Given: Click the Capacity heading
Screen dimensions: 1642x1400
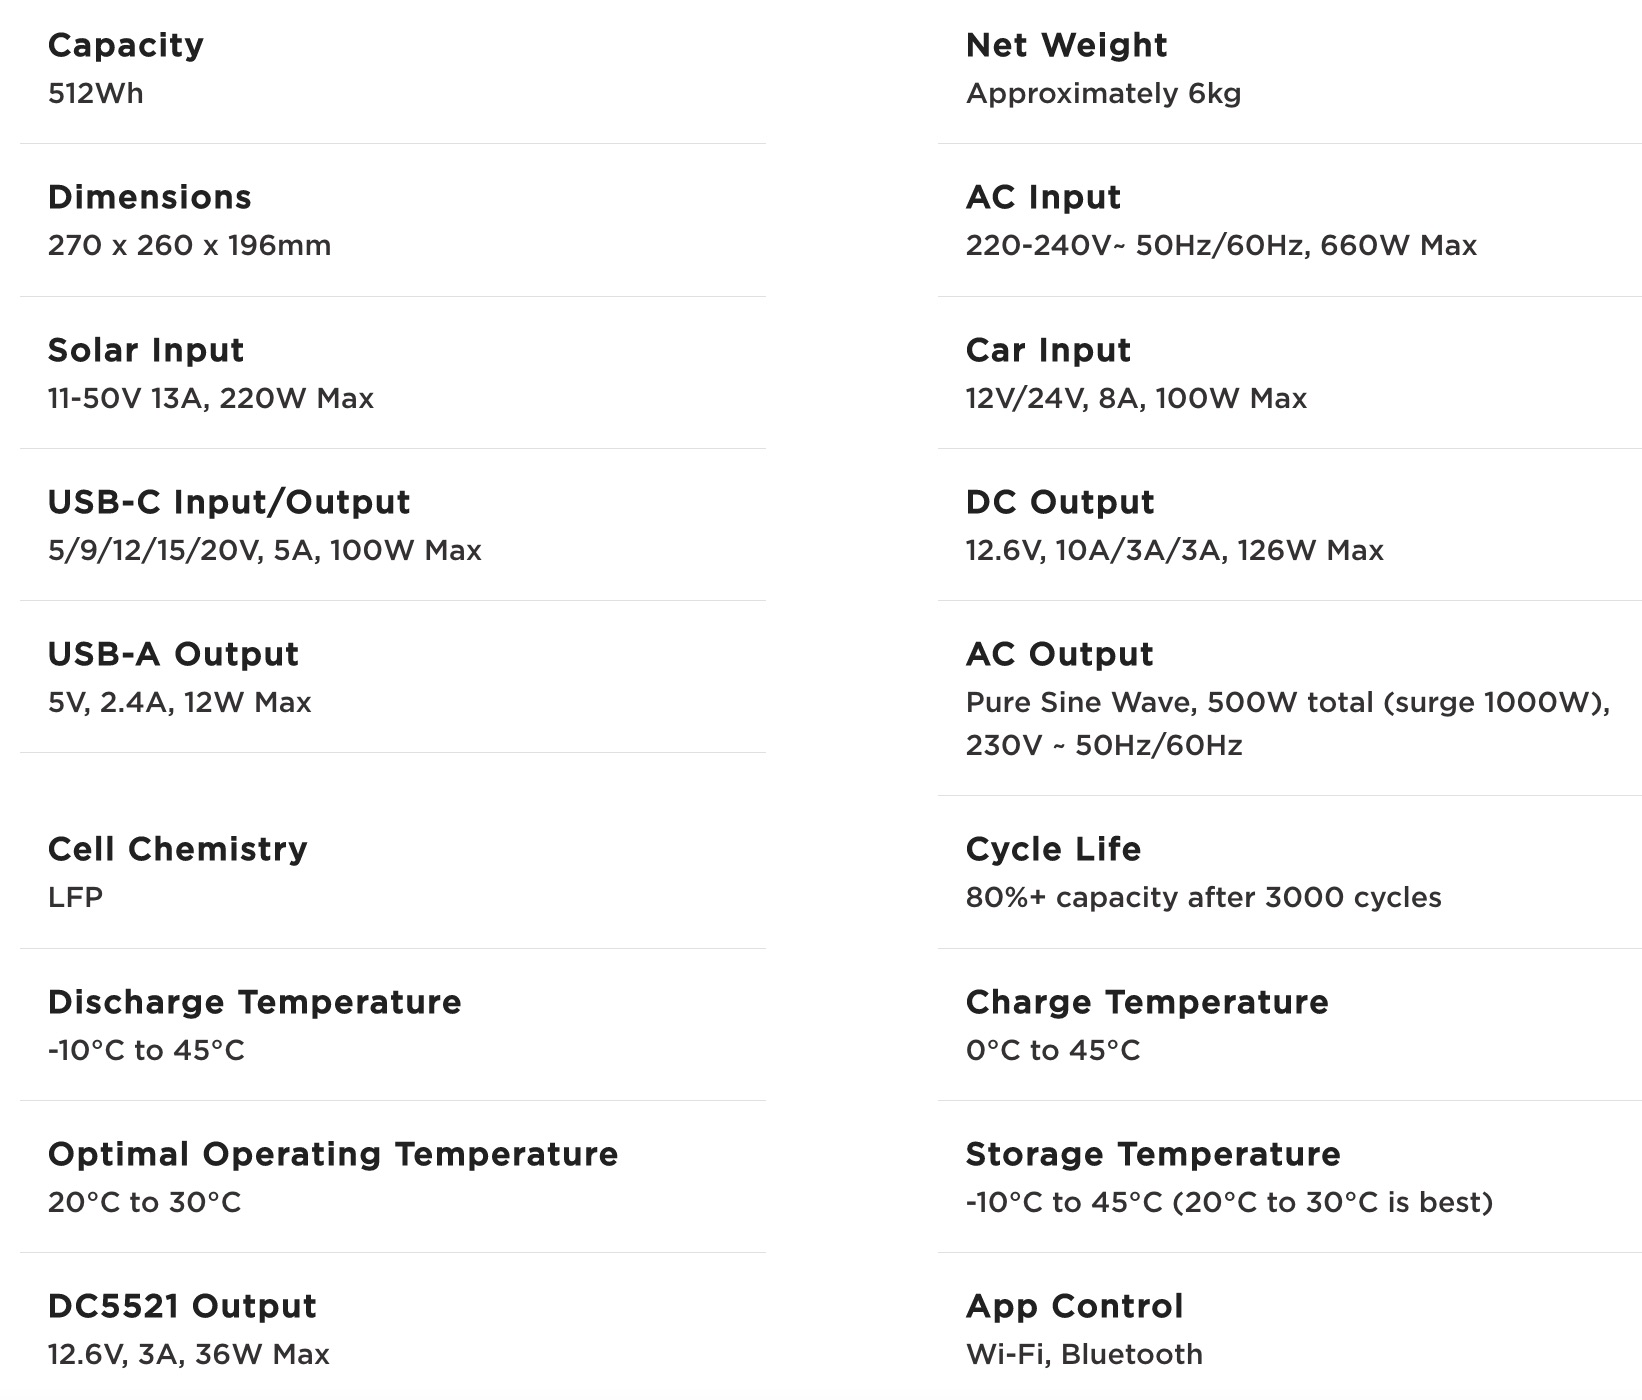Looking at the screenshot, I should click(125, 45).
